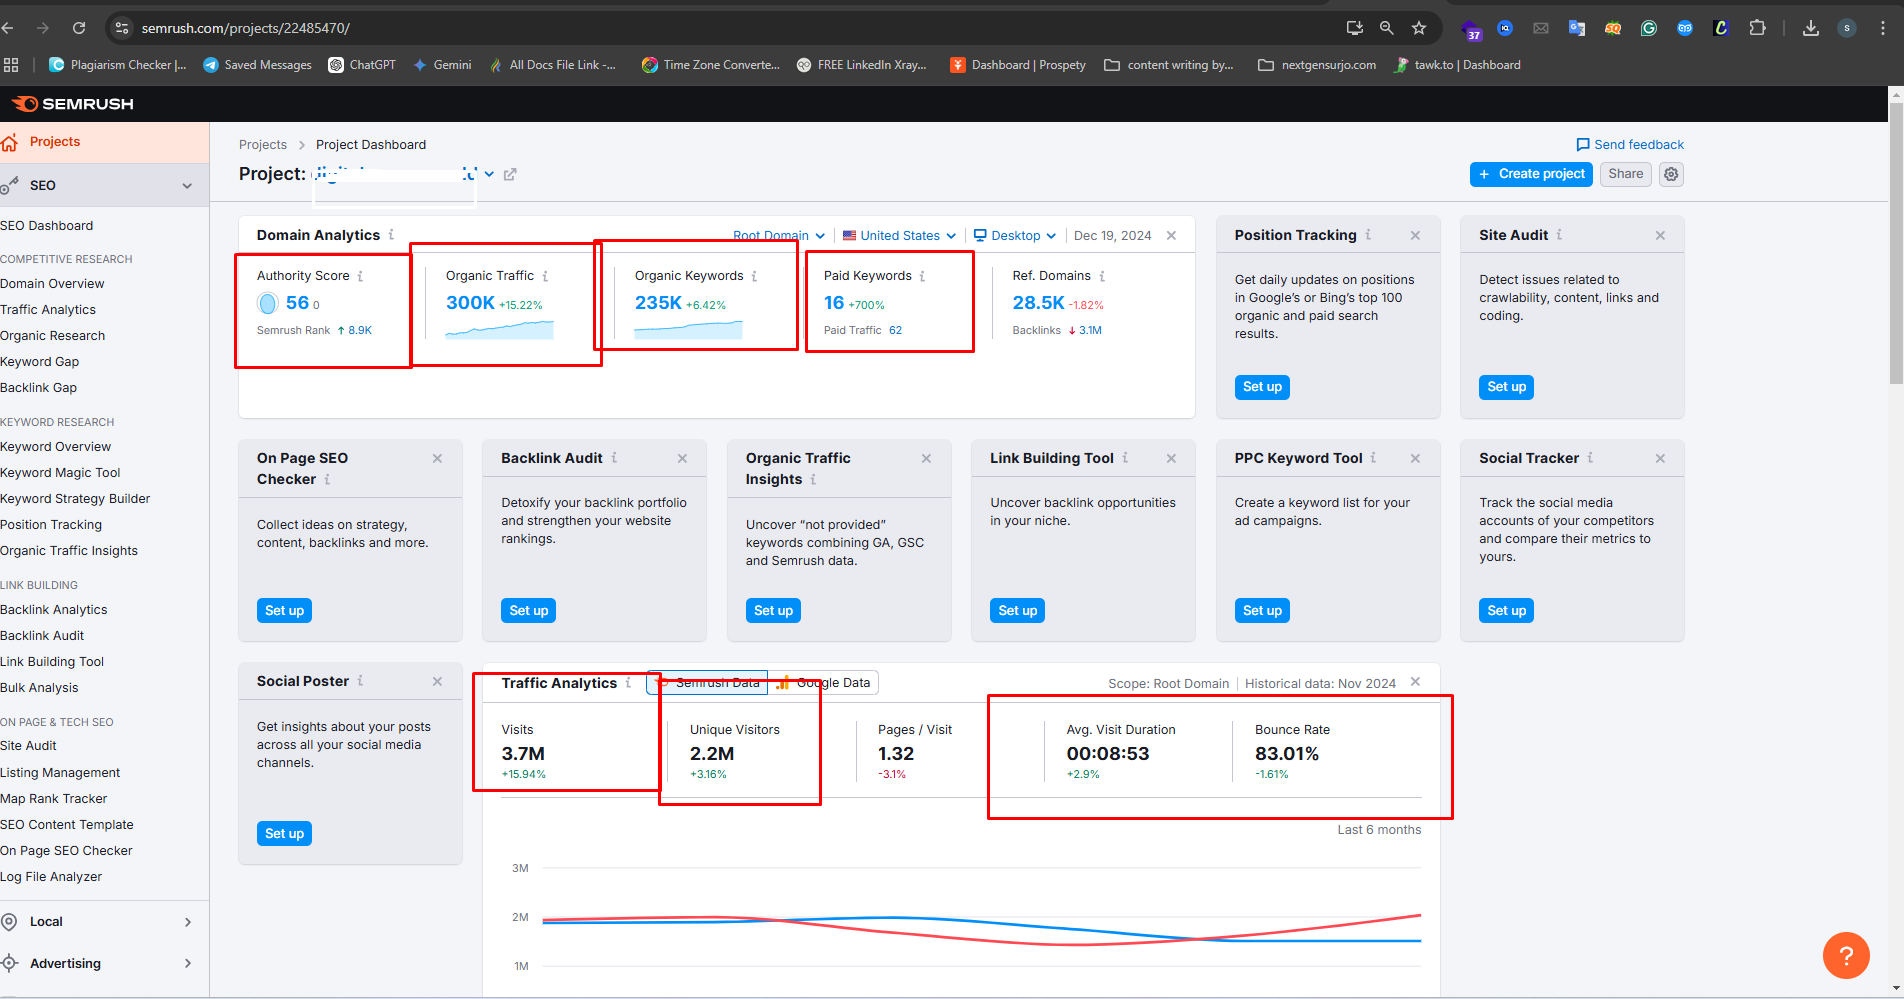This screenshot has width=1904, height=999.
Task: Click info icon next to Social Poster
Action: pos(360,681)
